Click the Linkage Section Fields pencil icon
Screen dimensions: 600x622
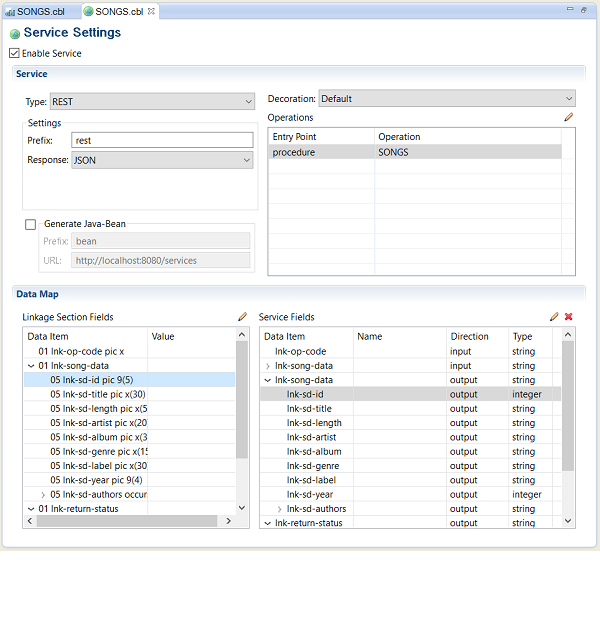tap(242, 317)
